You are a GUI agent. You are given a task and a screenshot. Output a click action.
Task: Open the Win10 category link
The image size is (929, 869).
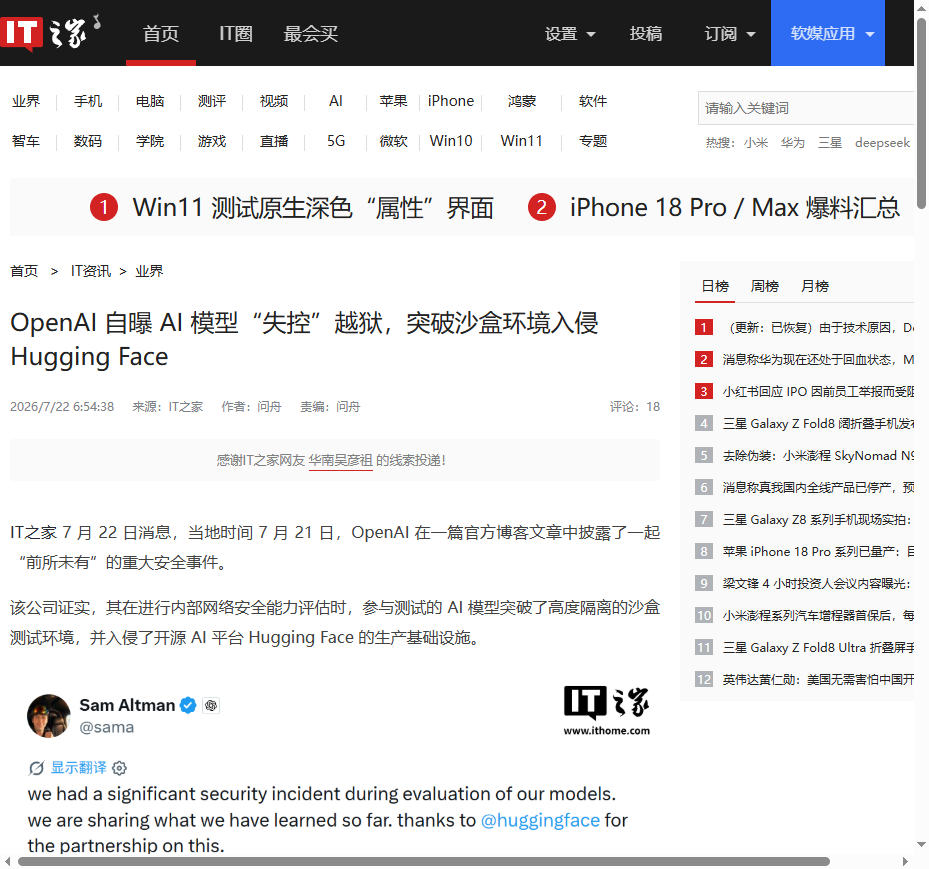(x=451, y=141)
